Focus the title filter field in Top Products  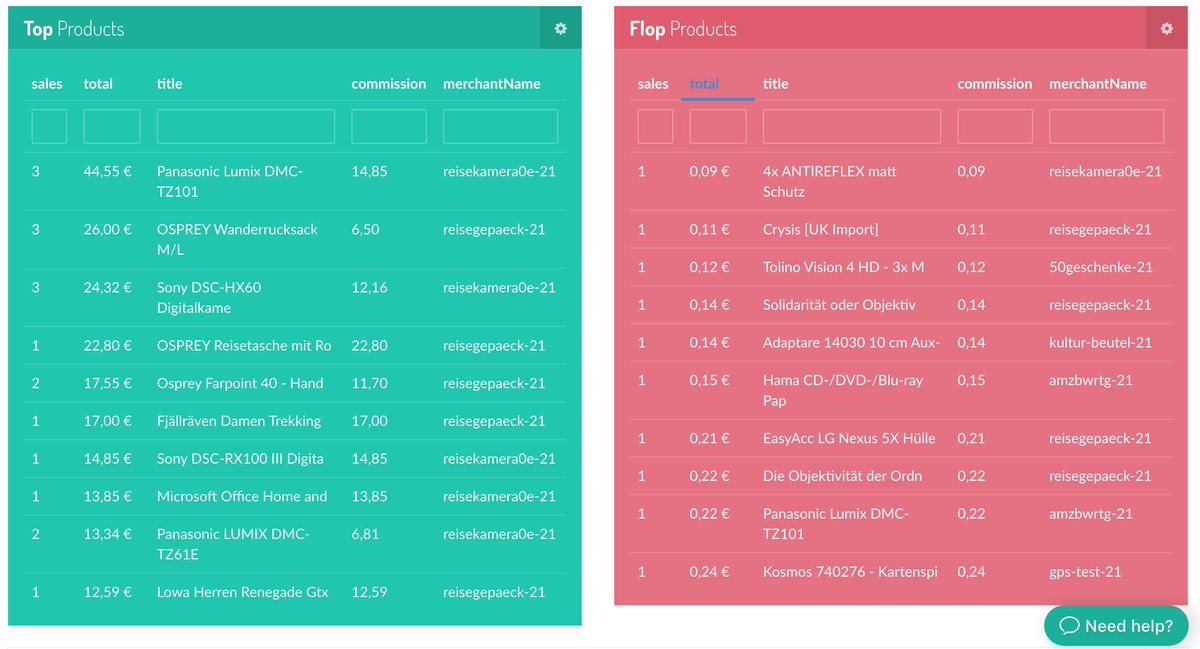coord(246,126)
